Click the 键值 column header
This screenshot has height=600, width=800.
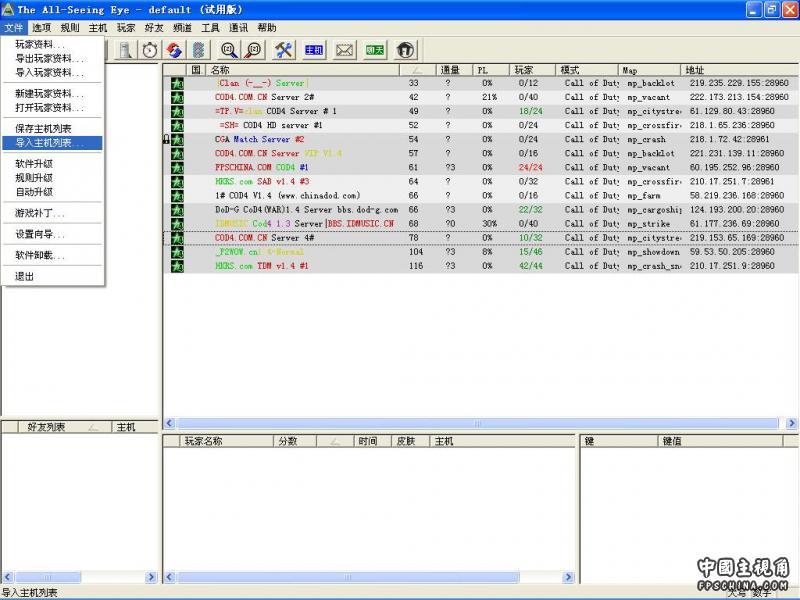coord(719,441)
